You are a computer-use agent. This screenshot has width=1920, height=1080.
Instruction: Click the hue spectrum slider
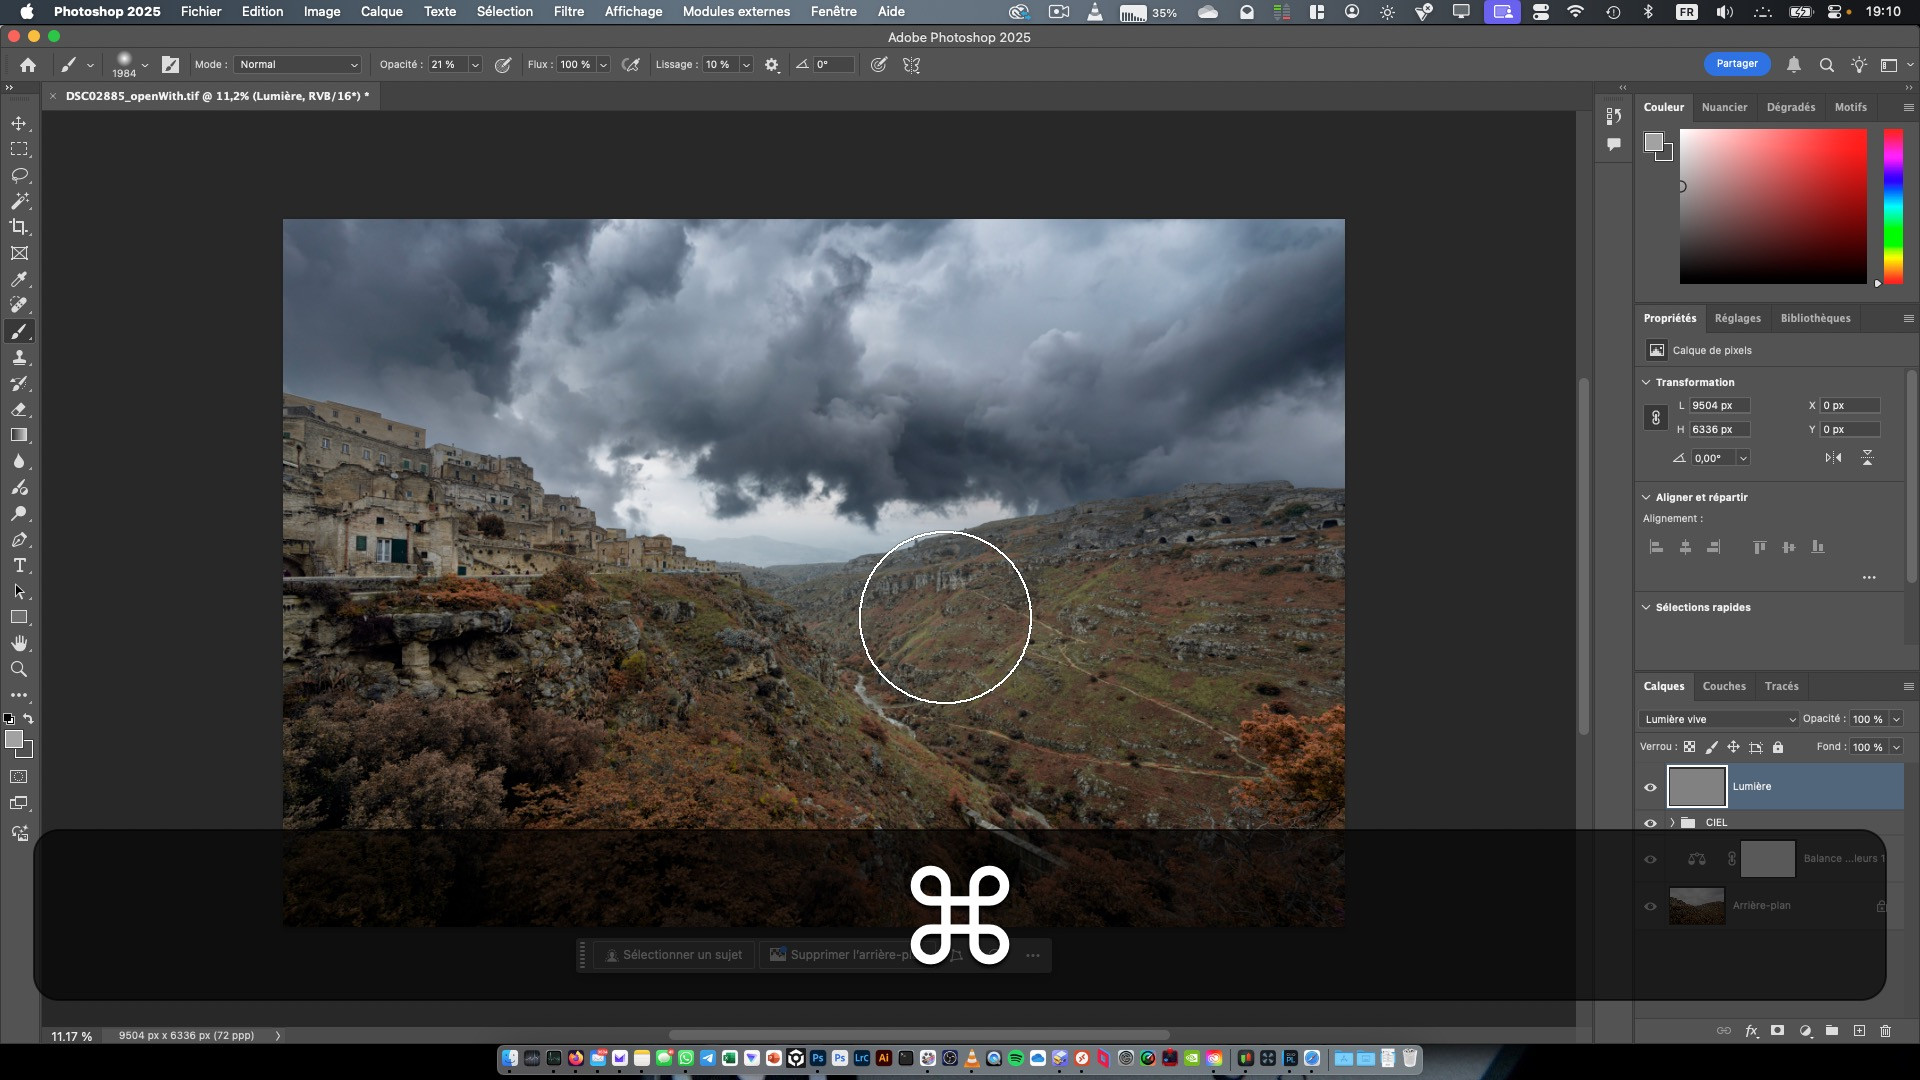pyautogui.click(x=1893, y=206)
